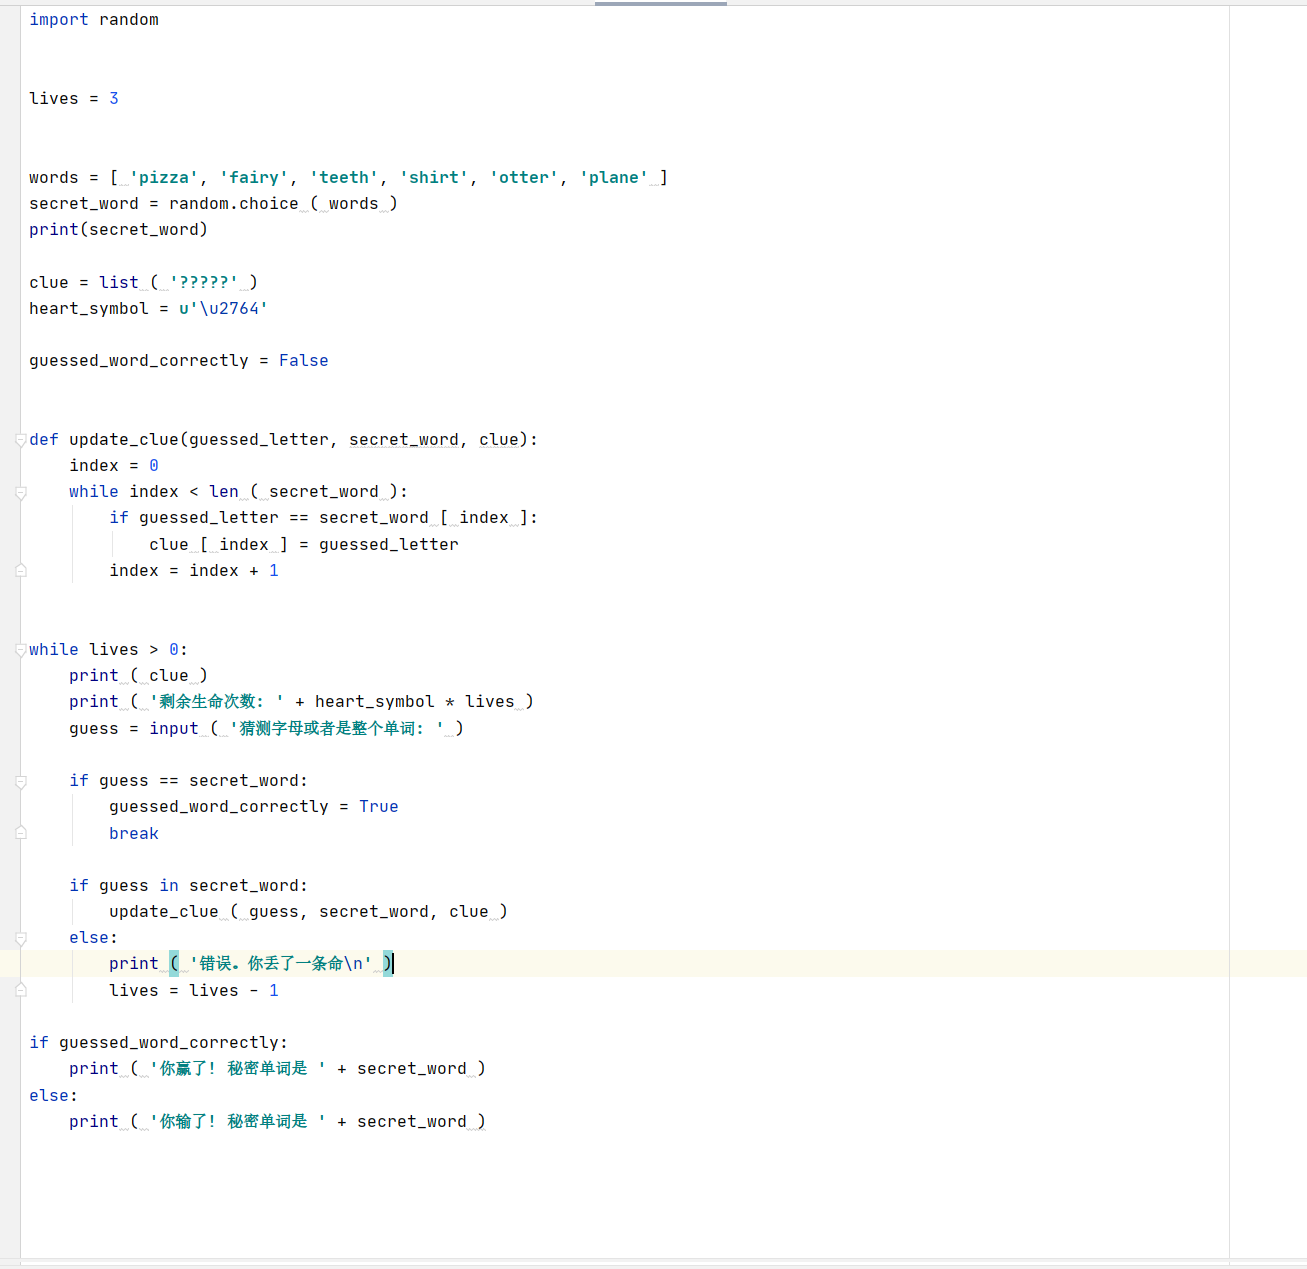Click 'False' in guessed_word_correctly assignment

304,360
